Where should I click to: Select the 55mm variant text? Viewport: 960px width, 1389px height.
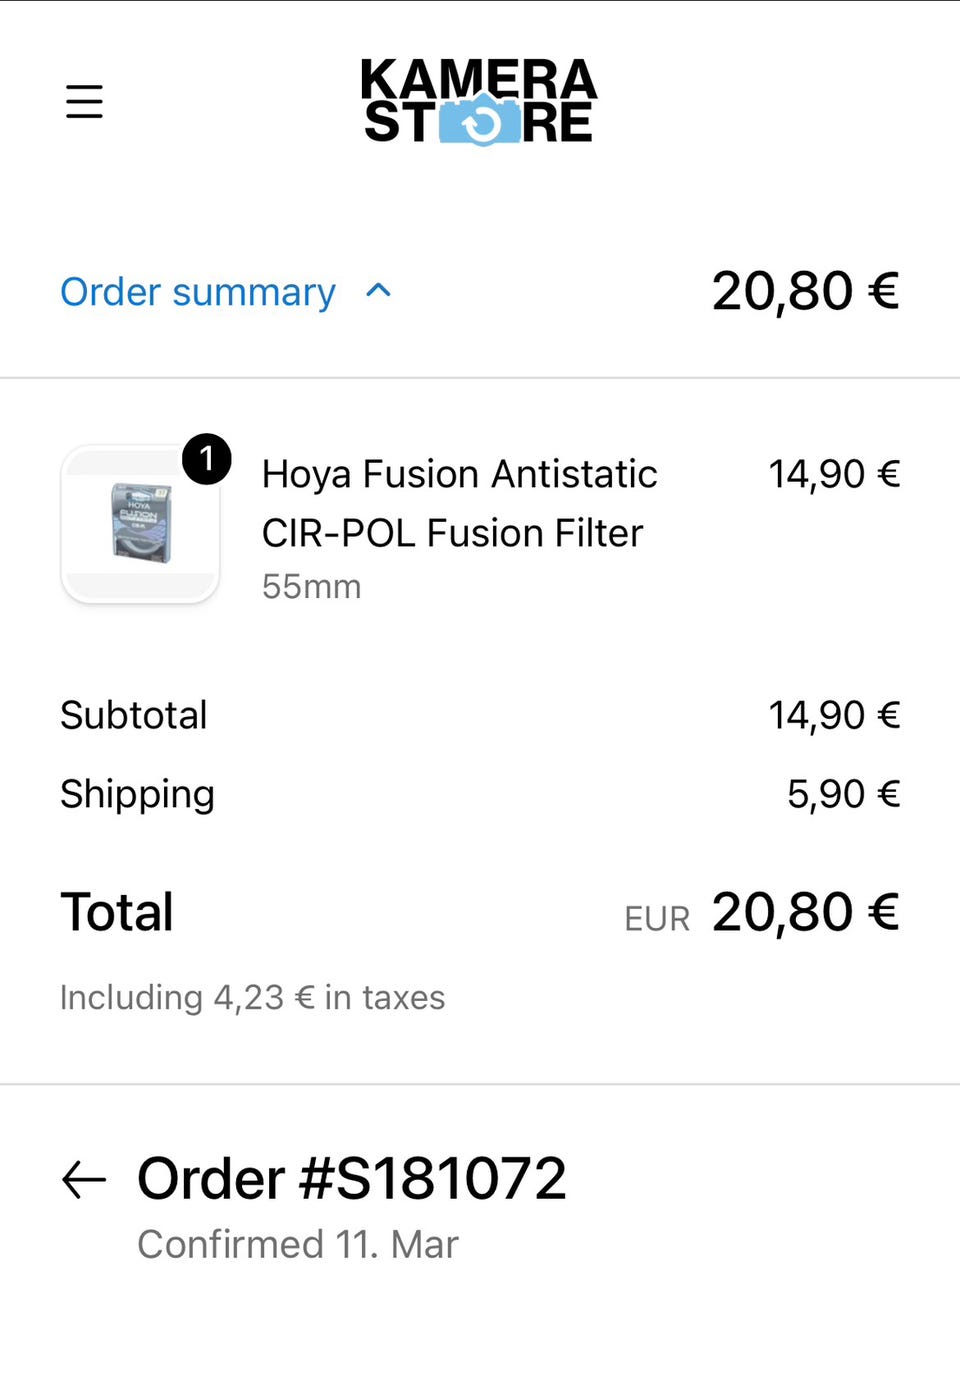(311, 587)
